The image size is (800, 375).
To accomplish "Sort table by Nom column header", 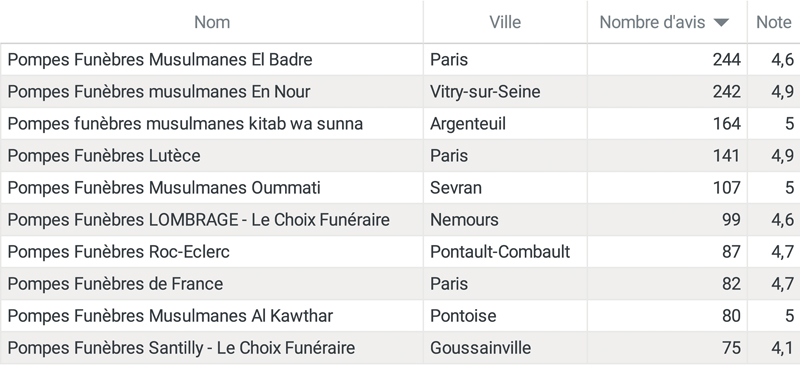I will coord(212,22).
